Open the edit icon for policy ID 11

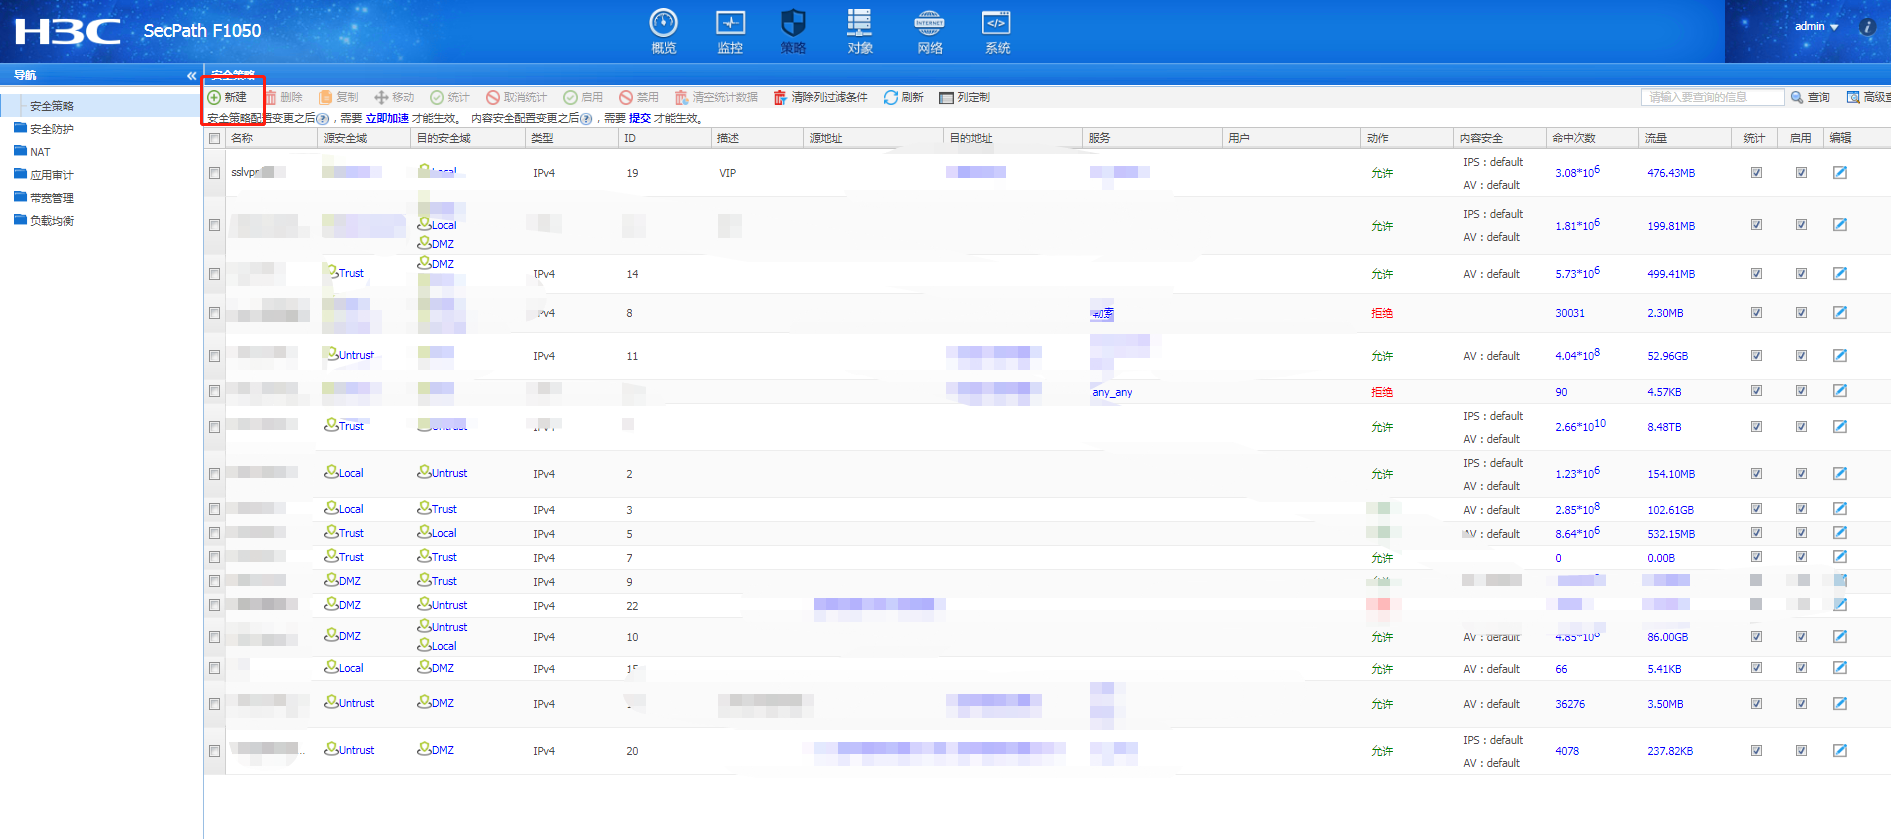[x=1840, y=356]
